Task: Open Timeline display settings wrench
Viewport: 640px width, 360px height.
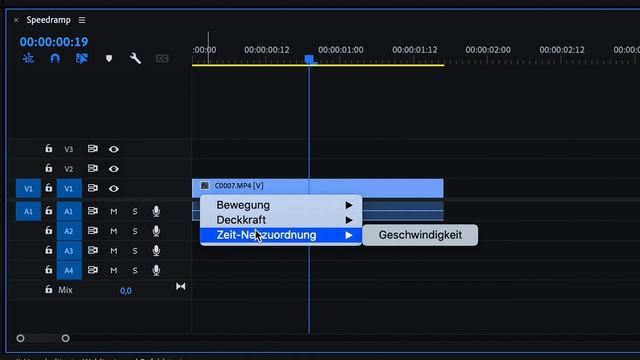Action: point(135,58)
